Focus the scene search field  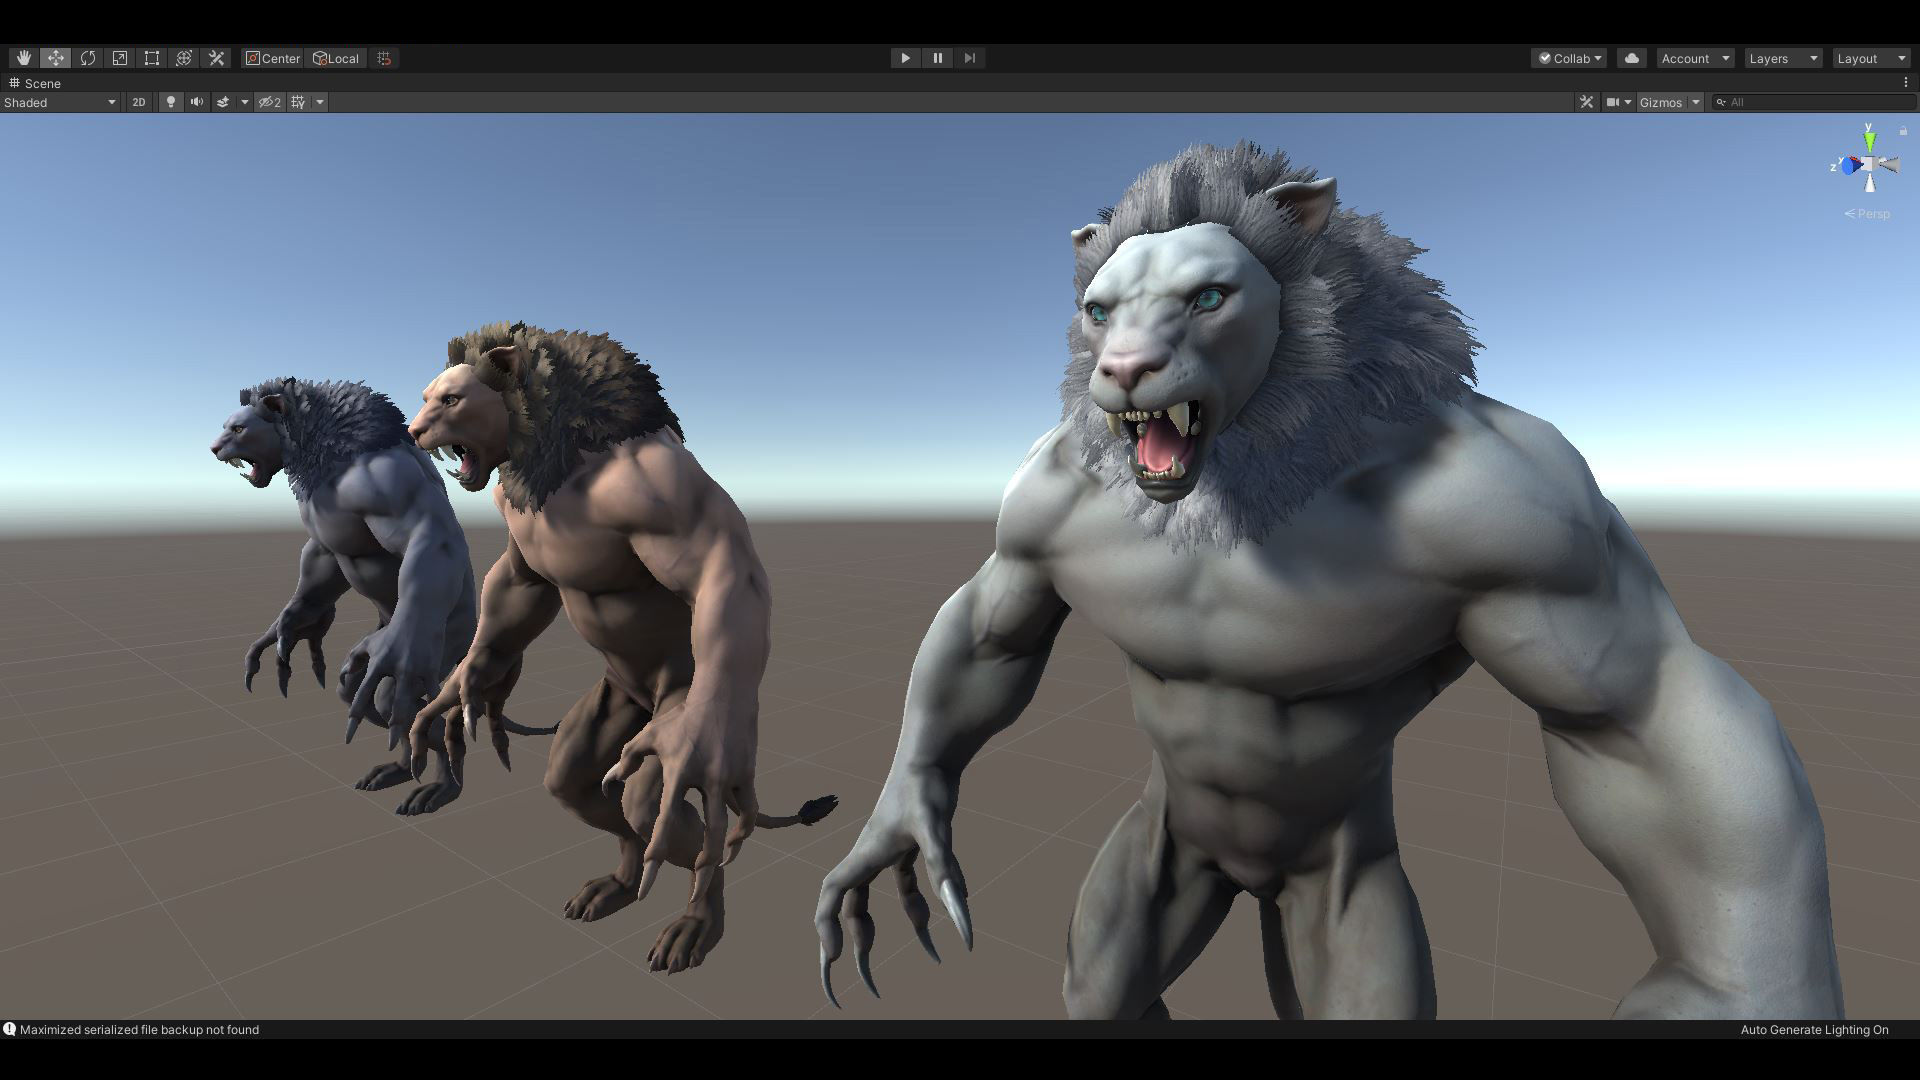(x=1814, y=102)
